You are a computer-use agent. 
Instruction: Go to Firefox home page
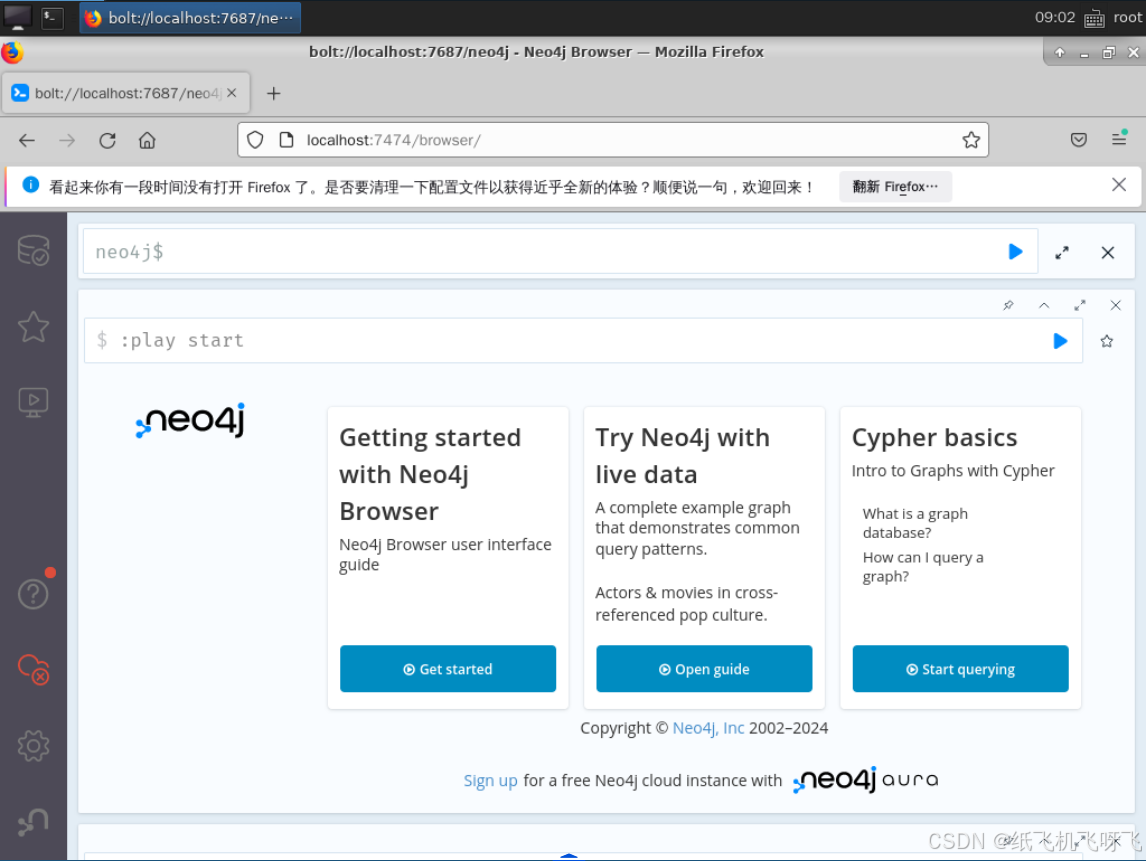[147, 140]
